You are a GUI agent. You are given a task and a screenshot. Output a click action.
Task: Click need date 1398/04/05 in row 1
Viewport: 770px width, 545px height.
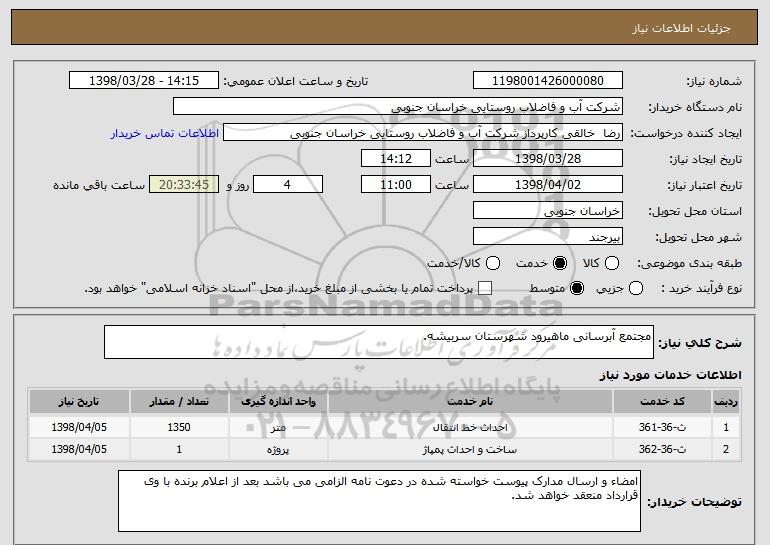coord(79,427)
